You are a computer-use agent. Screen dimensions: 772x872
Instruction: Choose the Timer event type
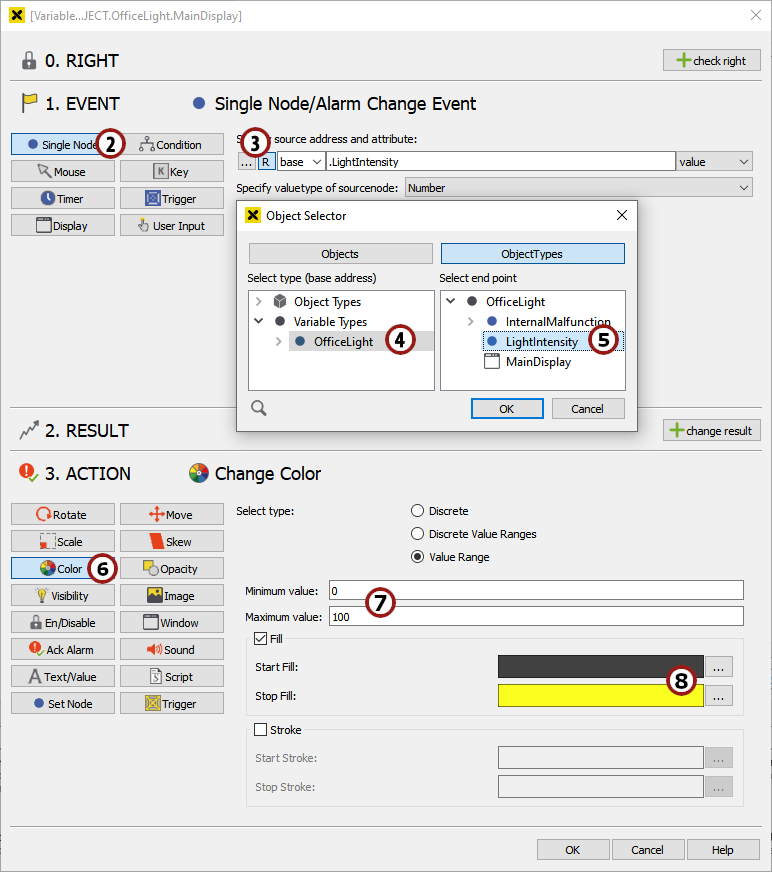(62, 199)
